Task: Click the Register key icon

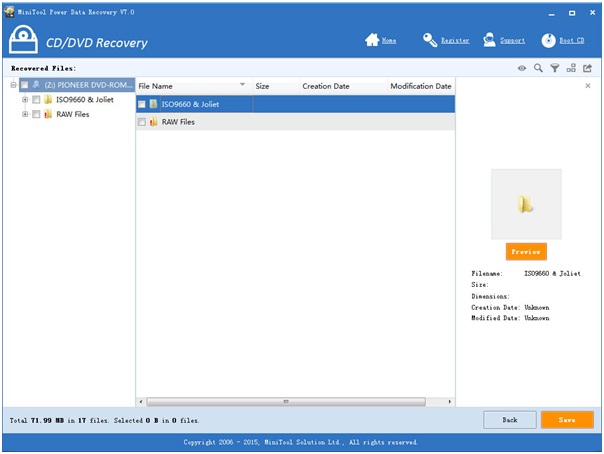Action: pyautogui.click(x=430, y=41)
